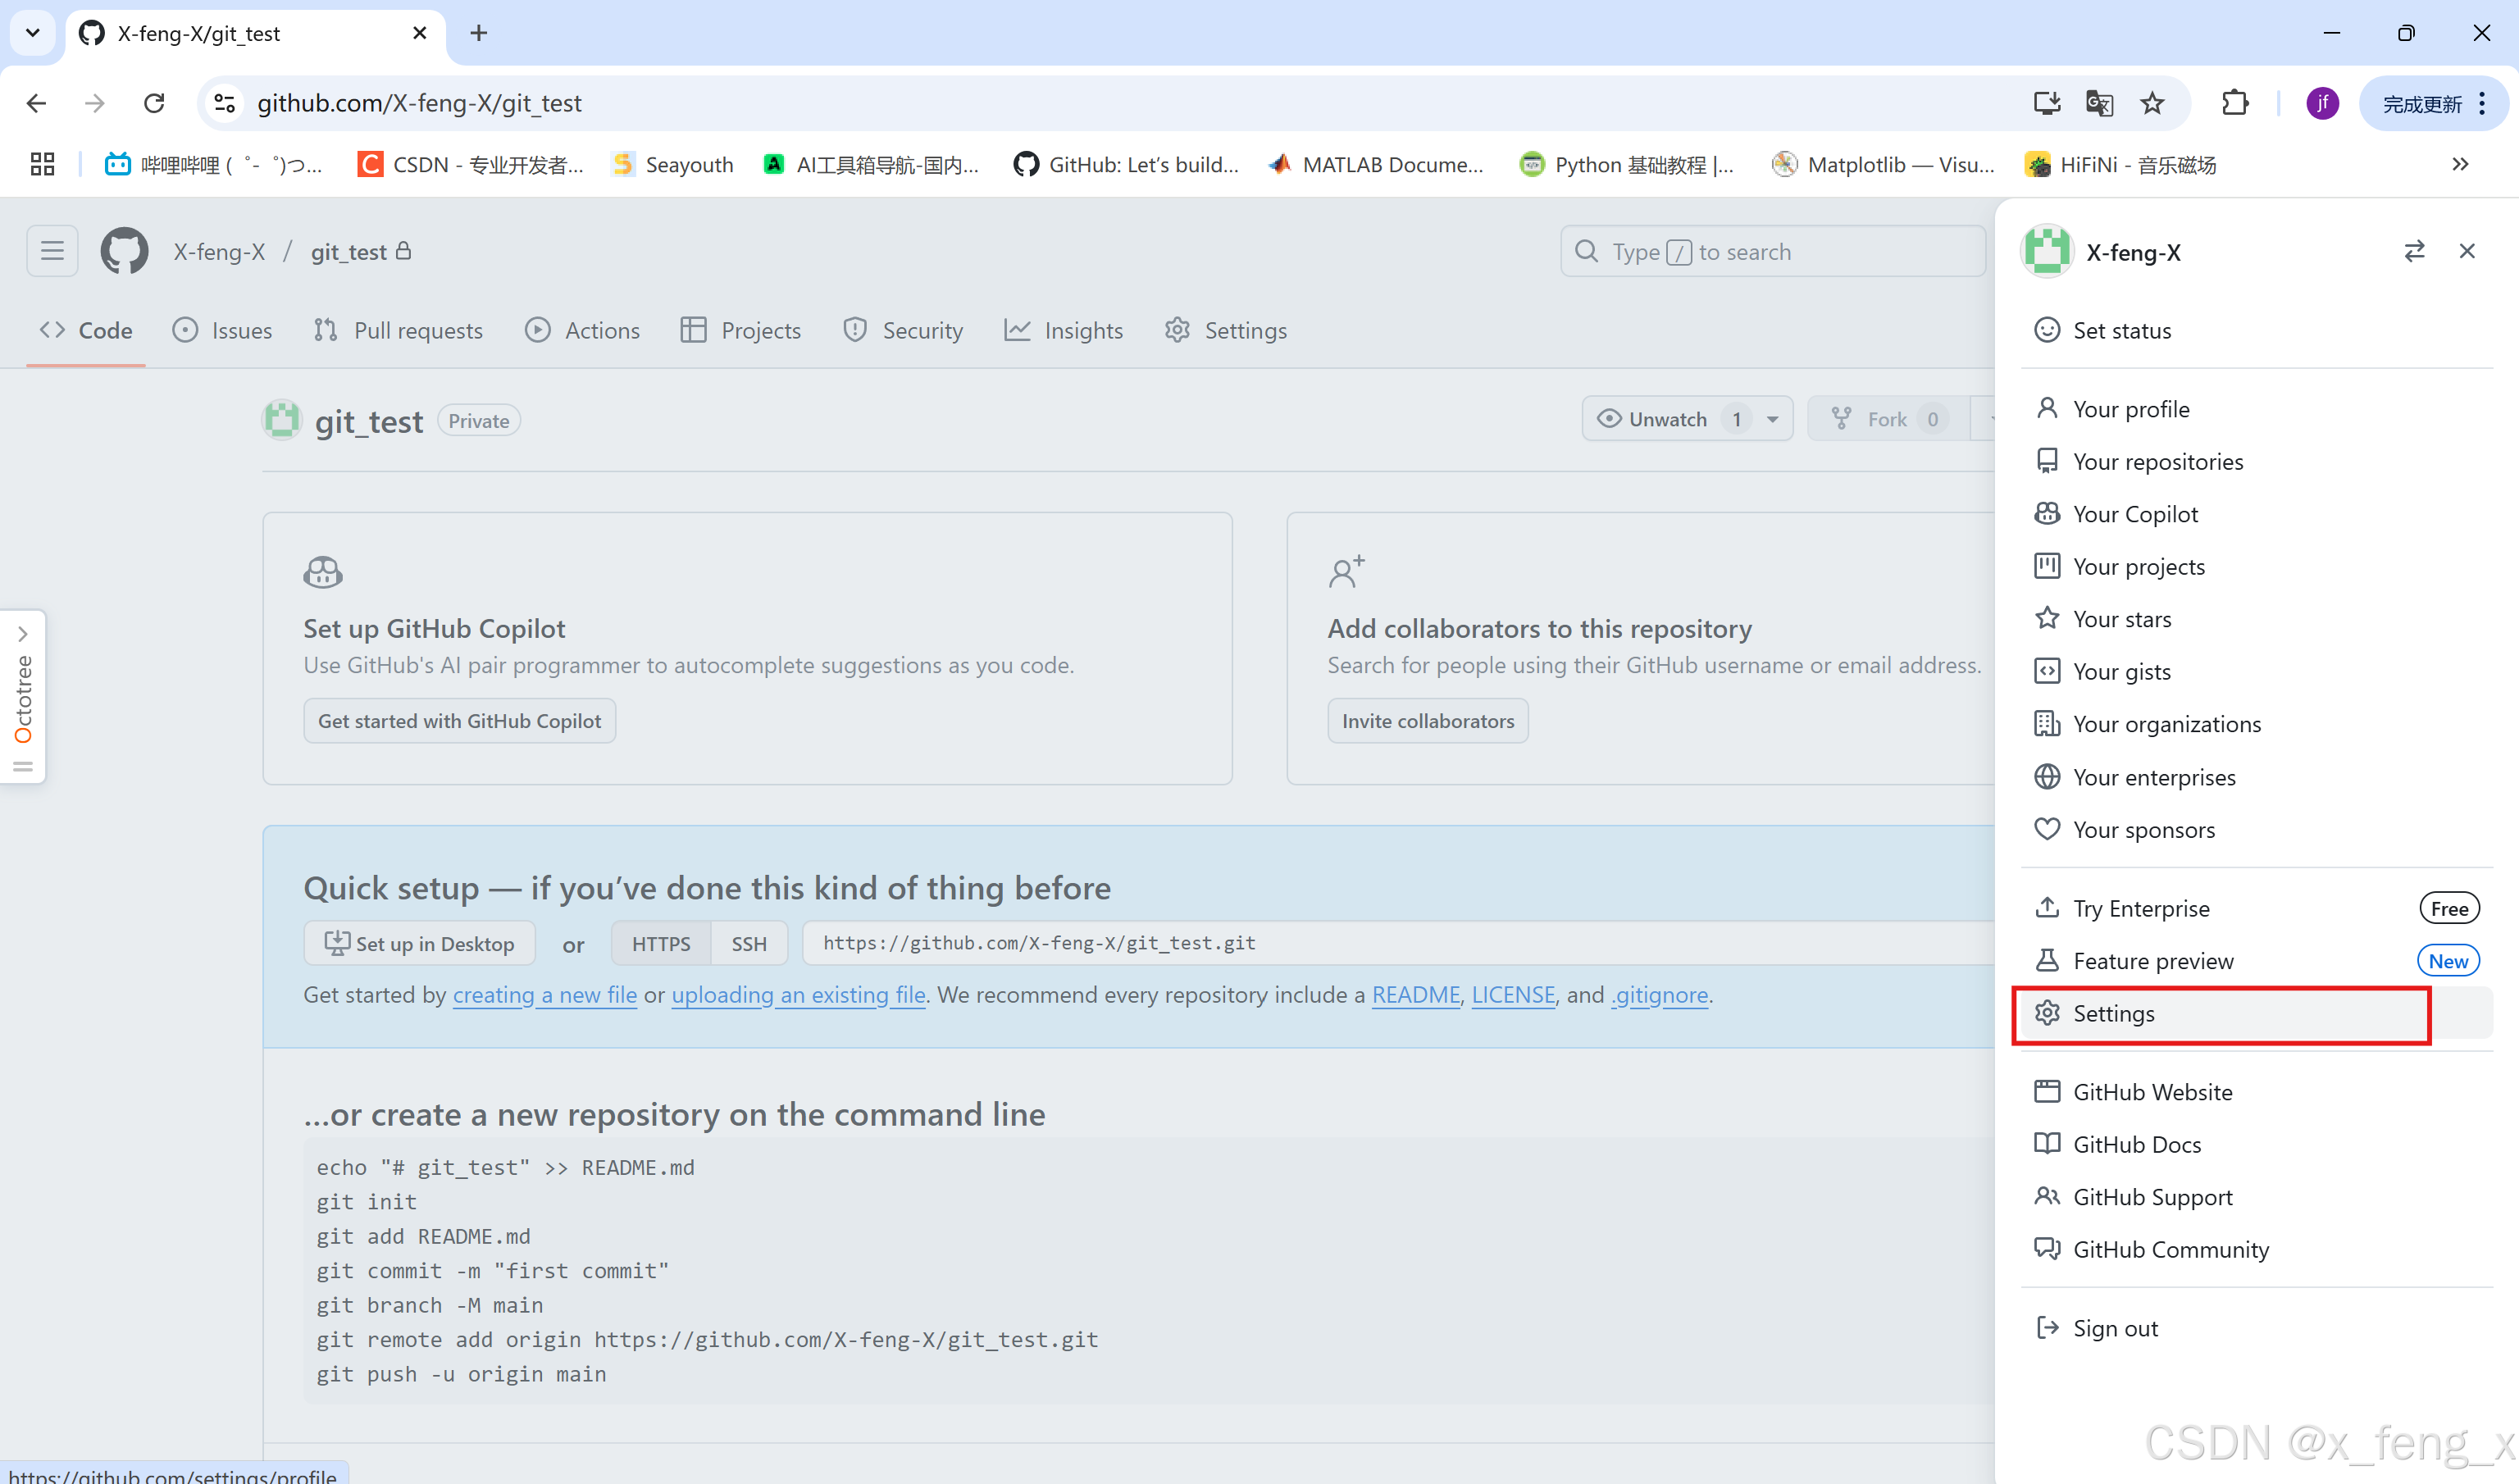This screenshot has width=2519, height=1484.
Task: Bookmark this page with star icon
Action: [x=2152, y=103]
